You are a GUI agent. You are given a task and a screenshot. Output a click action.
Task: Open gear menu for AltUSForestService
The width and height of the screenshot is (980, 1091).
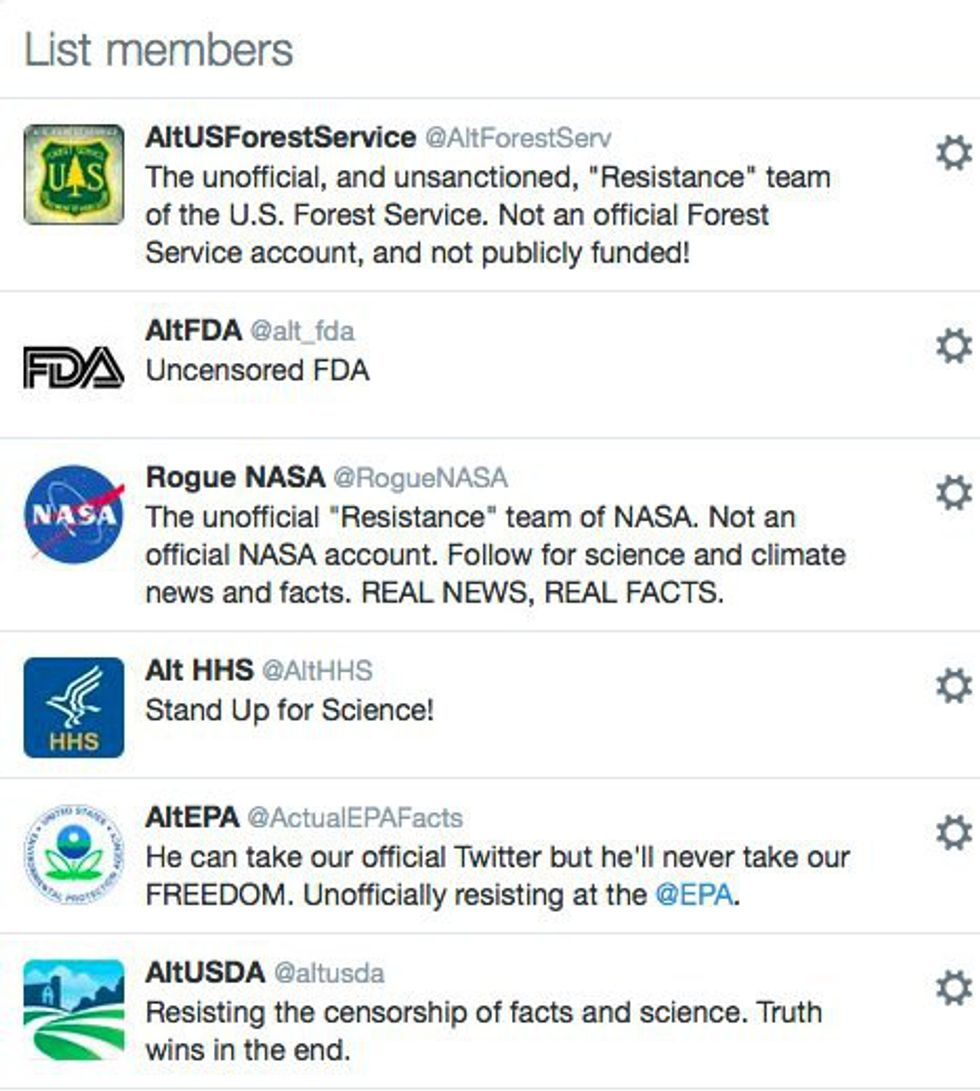point(953,154)
